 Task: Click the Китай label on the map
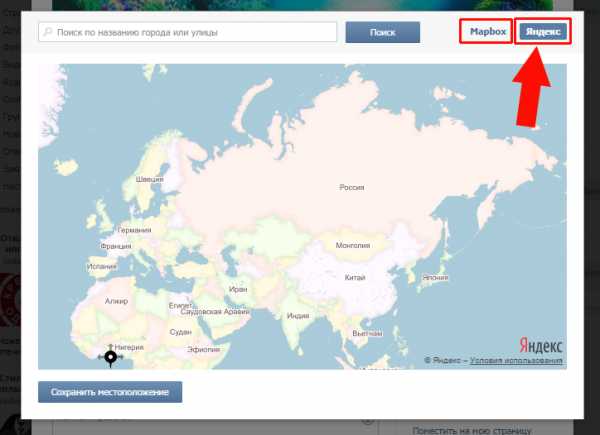coord(355,277)
